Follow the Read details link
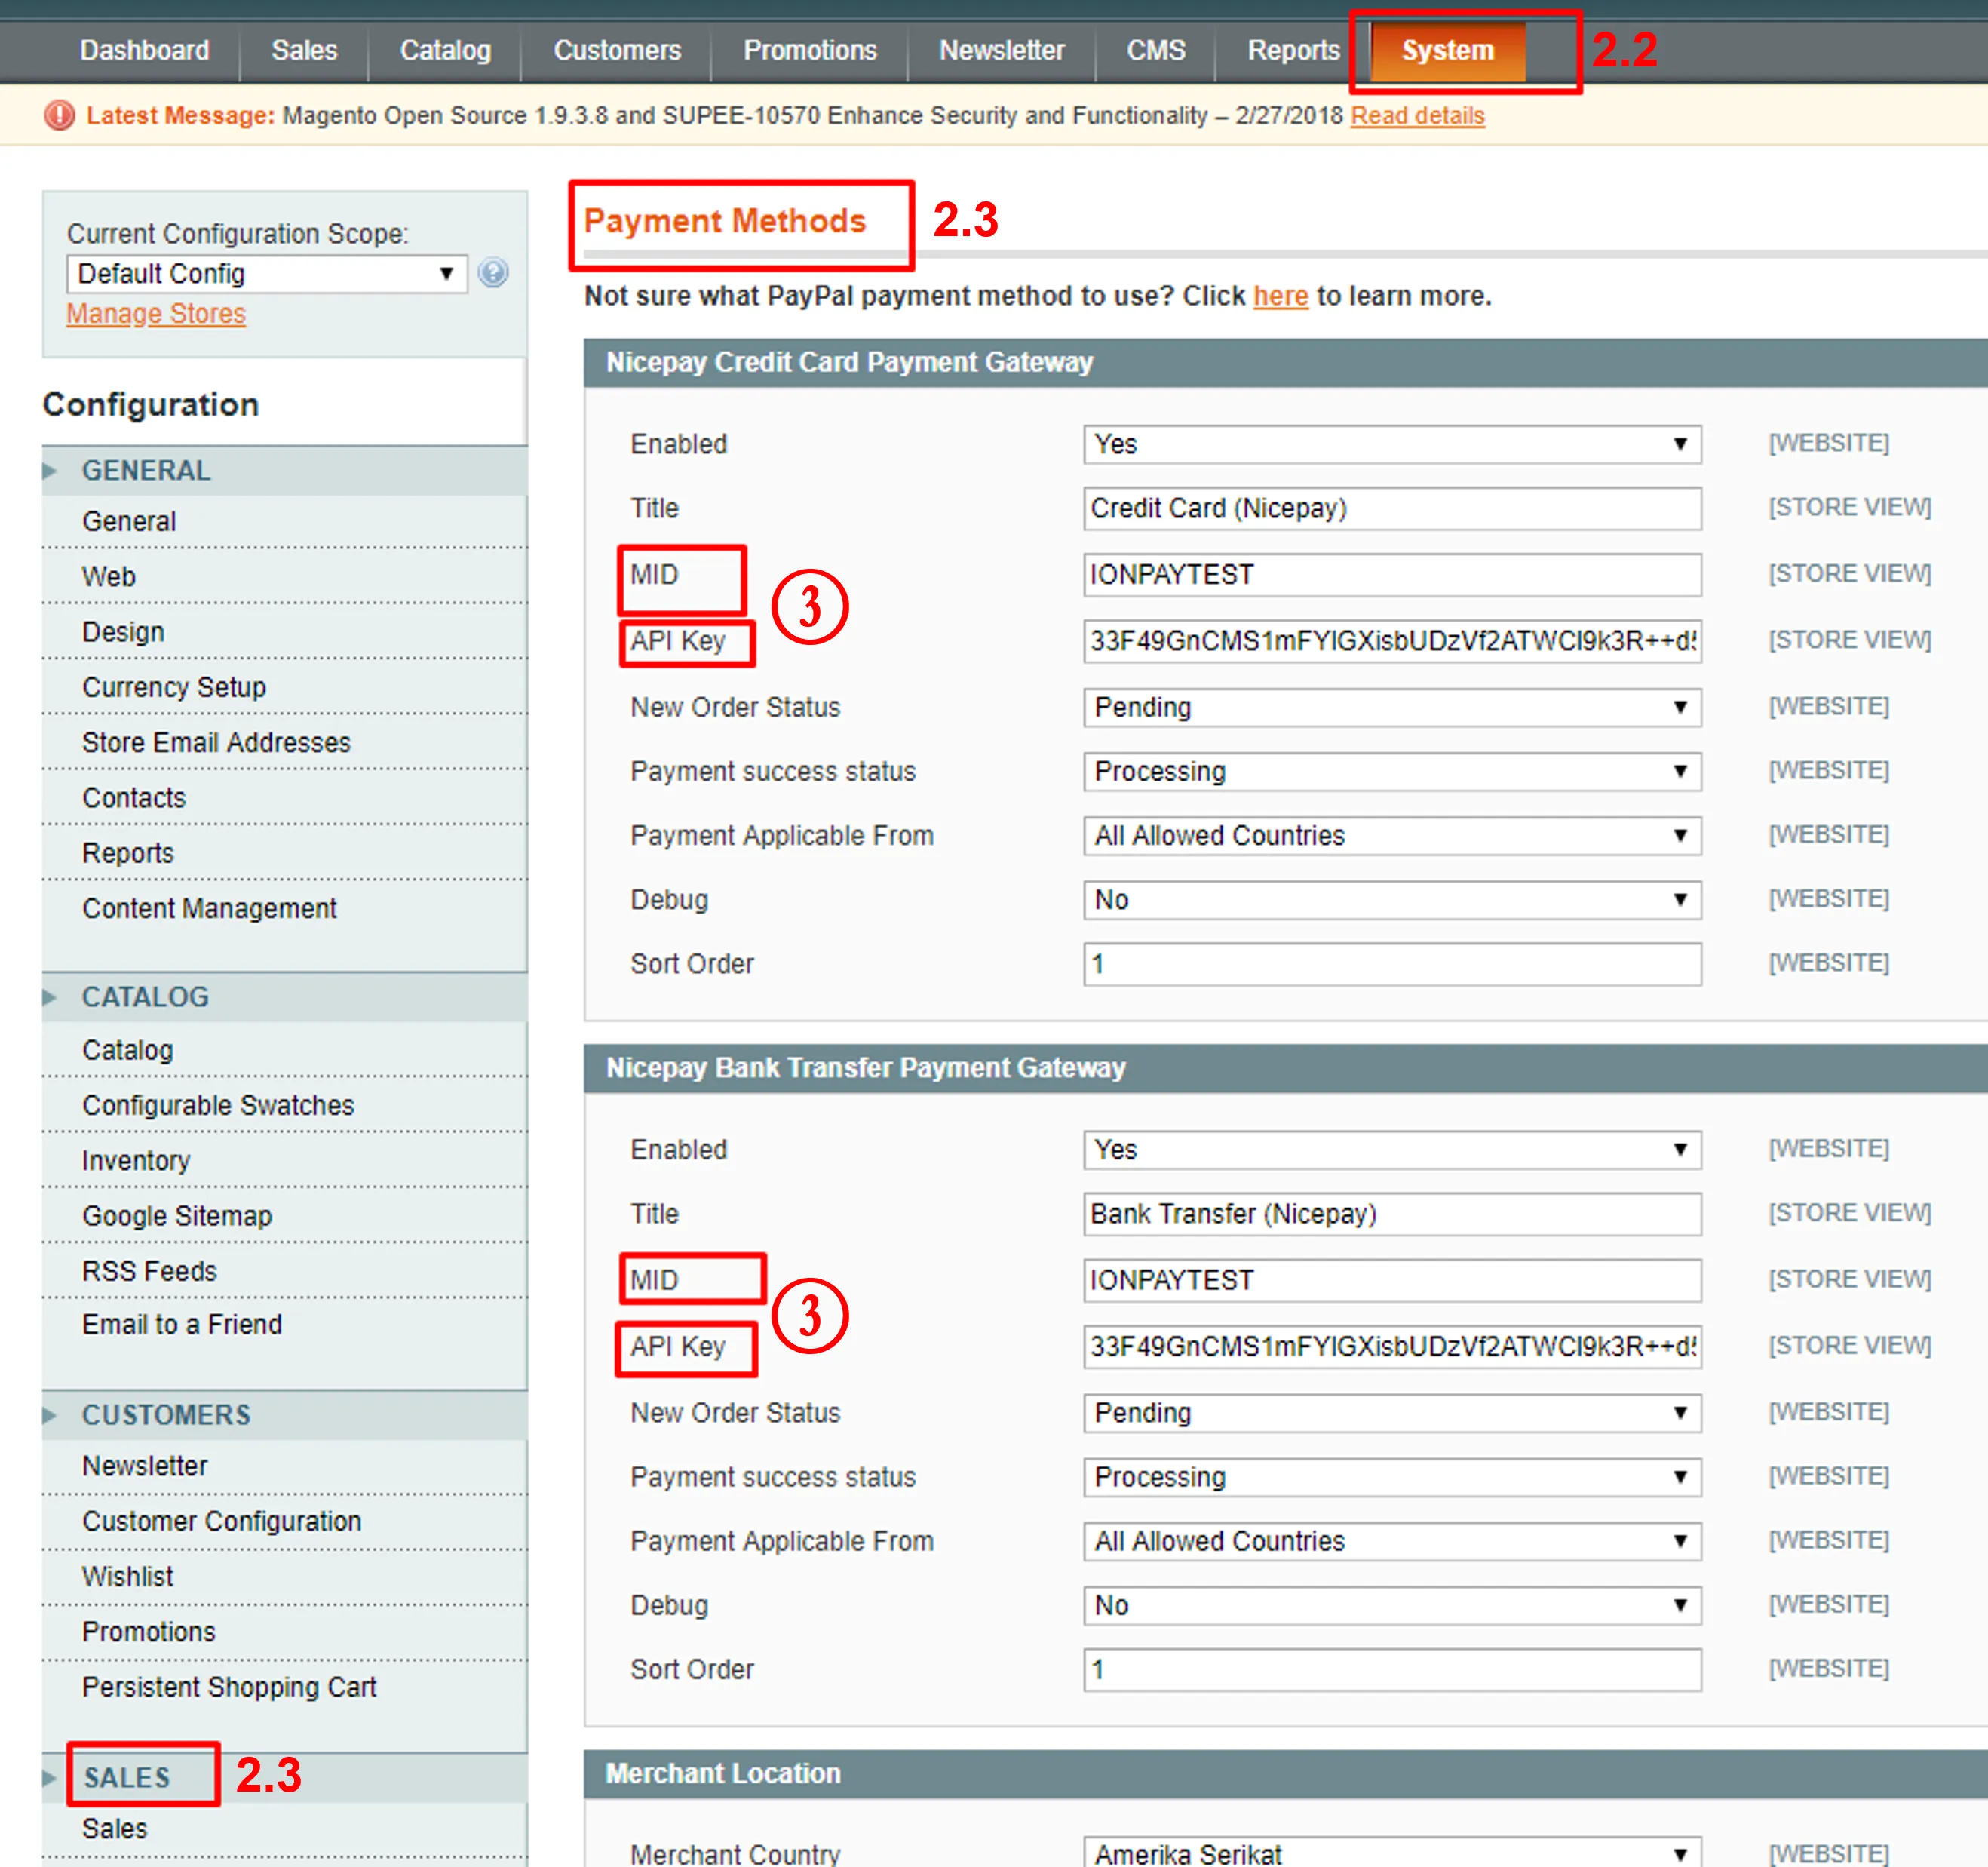This screenshot has height=1867, width=1988. point(1417,116)
